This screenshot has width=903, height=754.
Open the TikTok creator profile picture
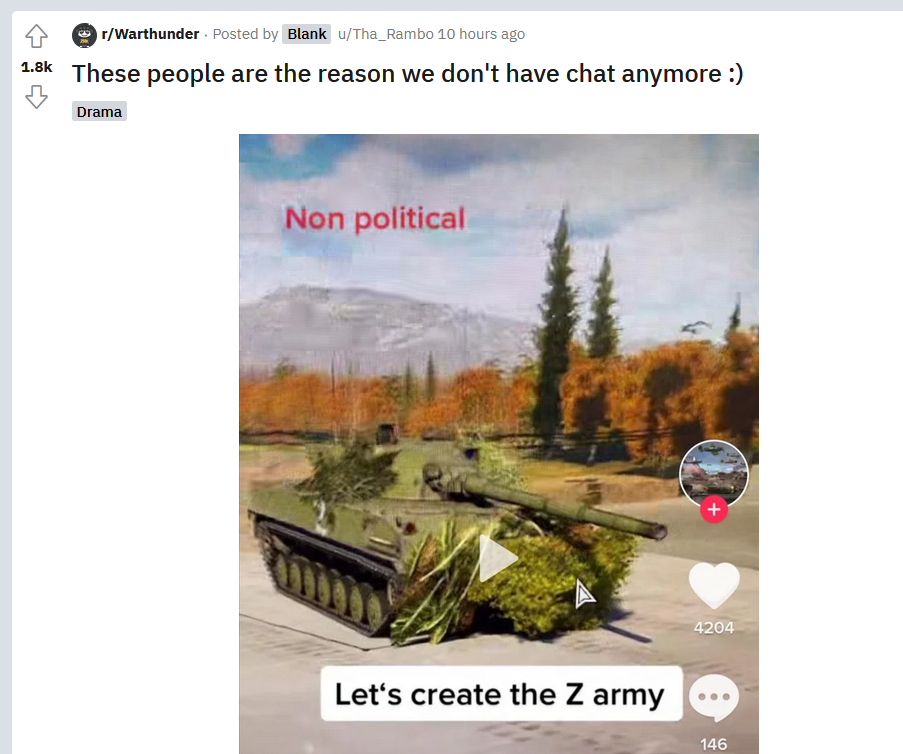[714, 473]
